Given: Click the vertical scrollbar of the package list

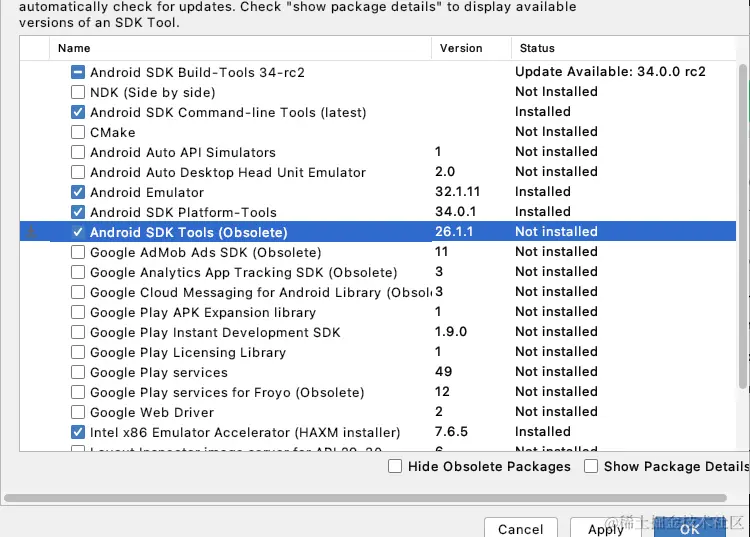Looking at the screenshot, I should click(742, 226).
